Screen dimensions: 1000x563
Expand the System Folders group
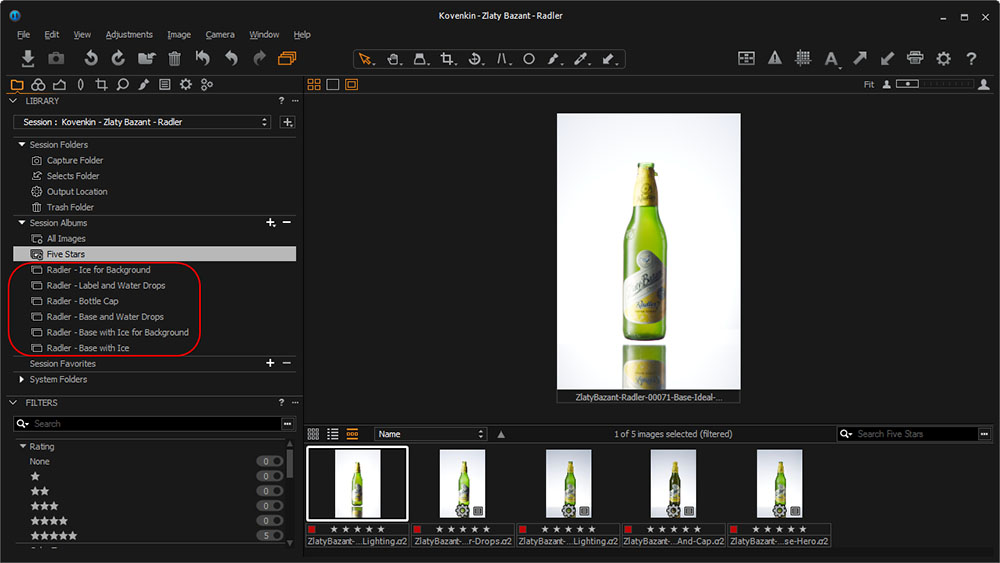pos(22,379)
